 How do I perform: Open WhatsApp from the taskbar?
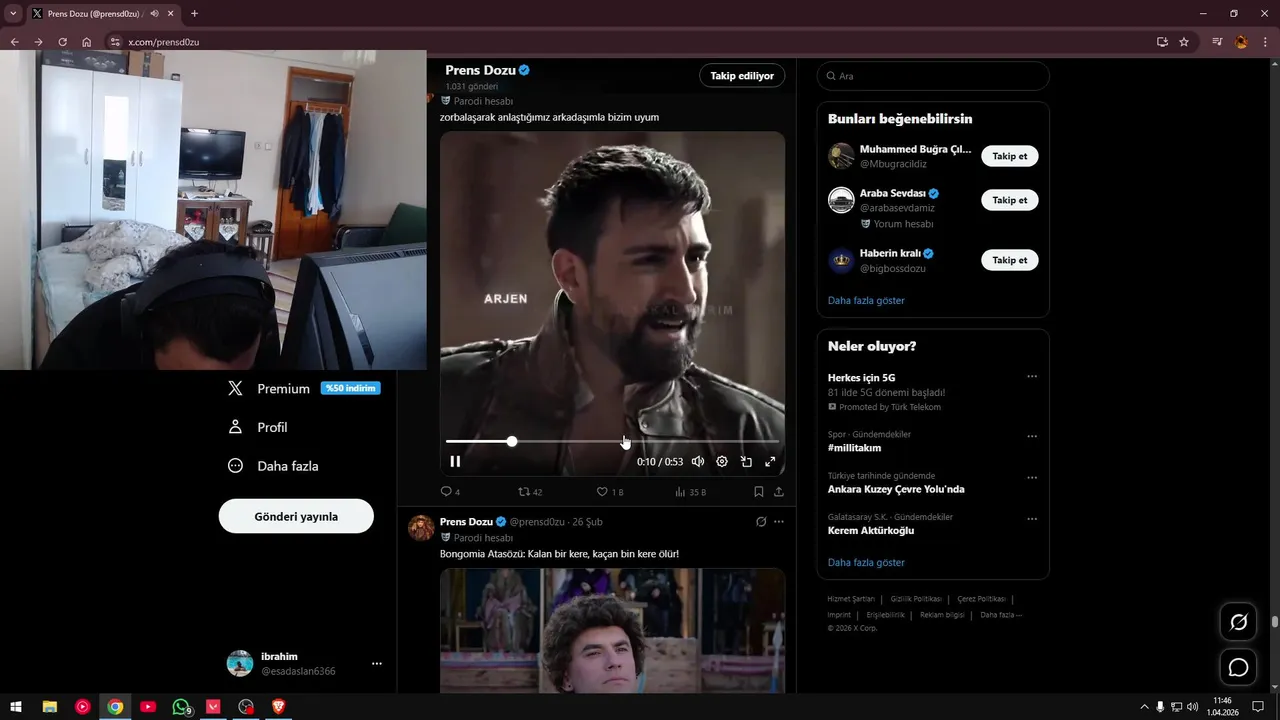coord(181,707)
